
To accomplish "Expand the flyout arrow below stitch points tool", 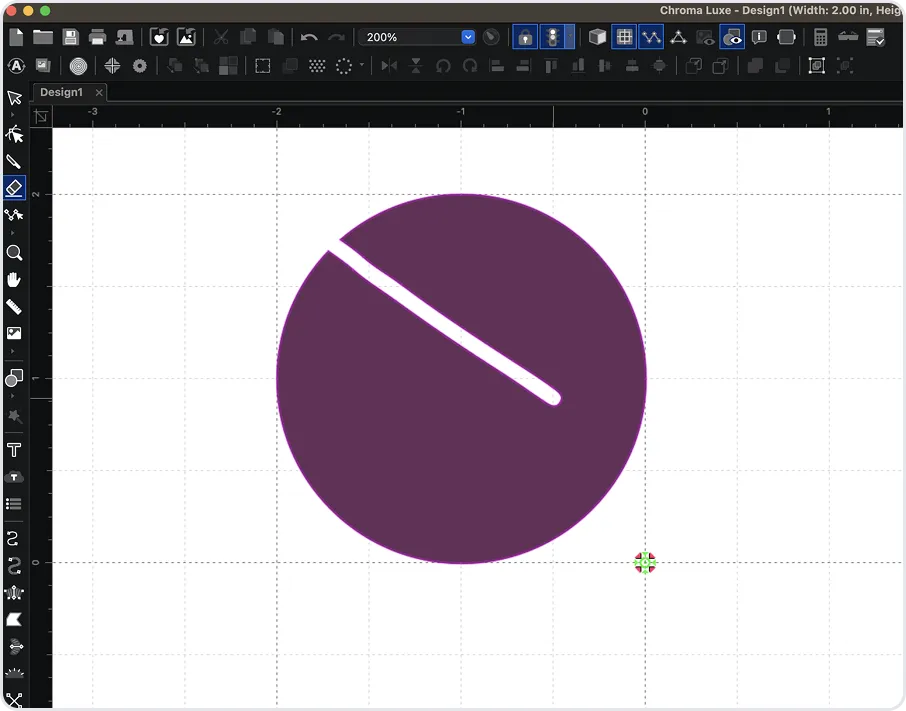I will 13,233.
